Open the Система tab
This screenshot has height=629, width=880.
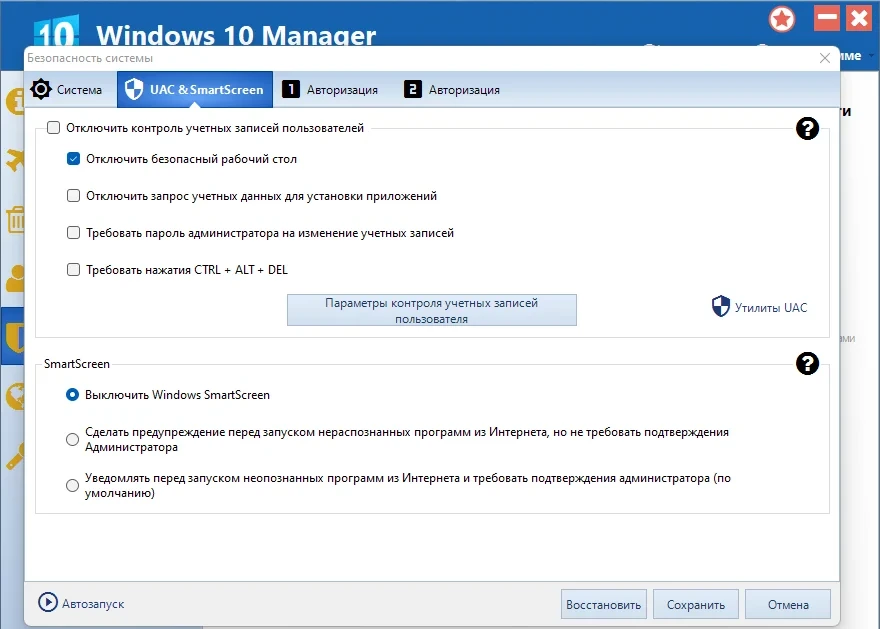pos(67,90)
